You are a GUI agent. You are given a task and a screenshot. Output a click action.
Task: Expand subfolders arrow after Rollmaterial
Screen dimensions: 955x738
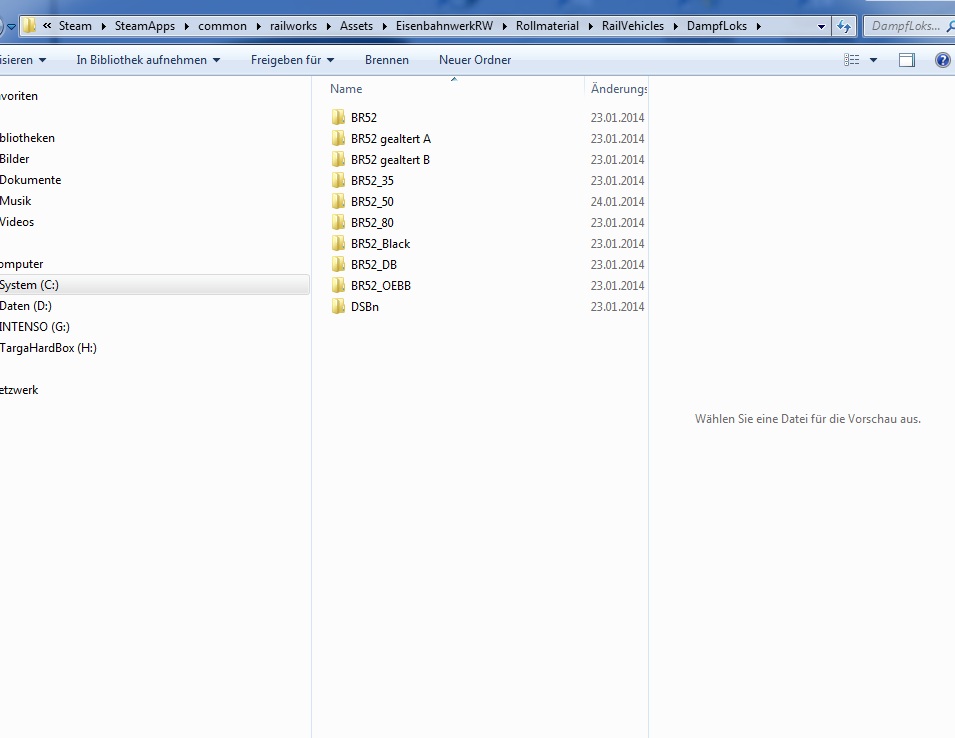coord(590,26)
